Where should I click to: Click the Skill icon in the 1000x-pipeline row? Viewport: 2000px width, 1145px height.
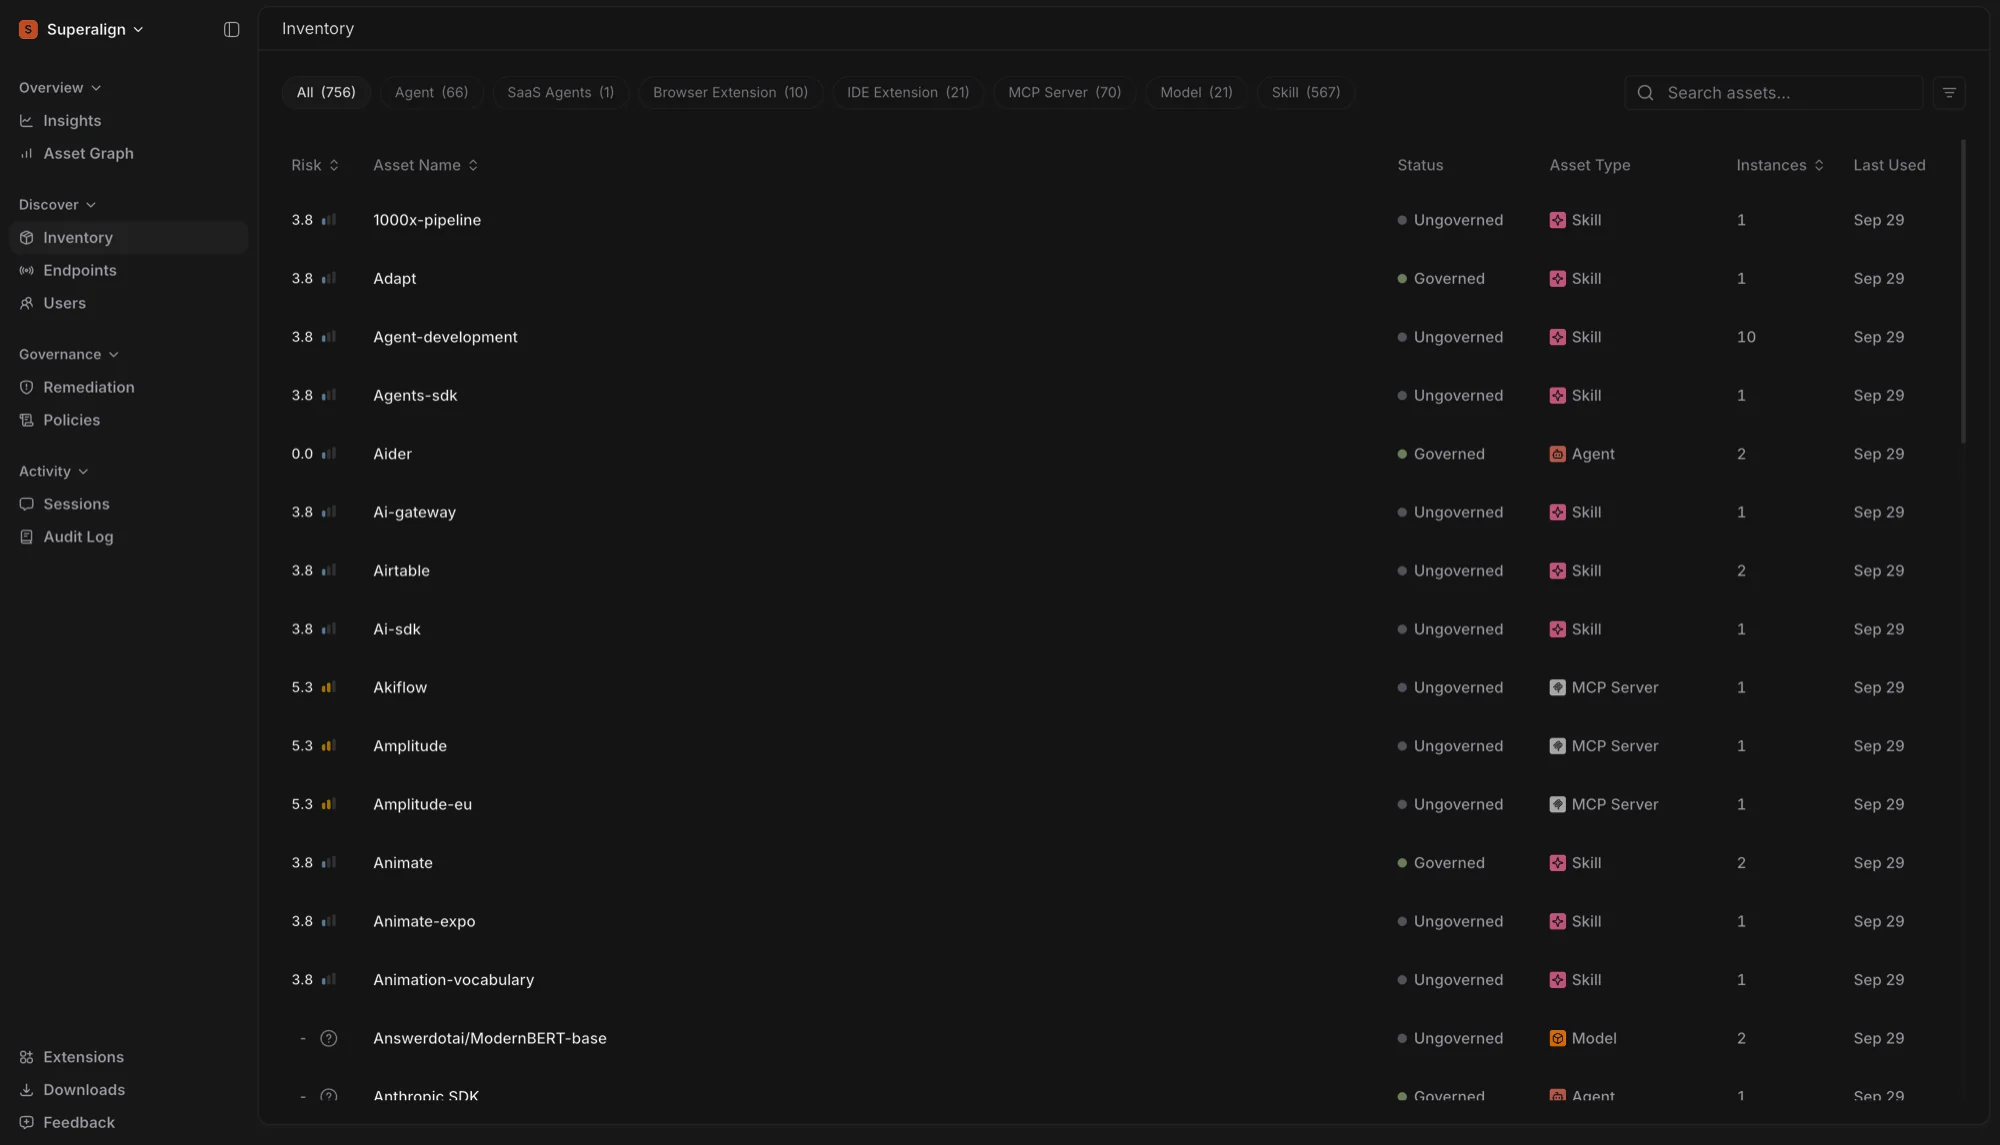click(x=1557, y=220)
